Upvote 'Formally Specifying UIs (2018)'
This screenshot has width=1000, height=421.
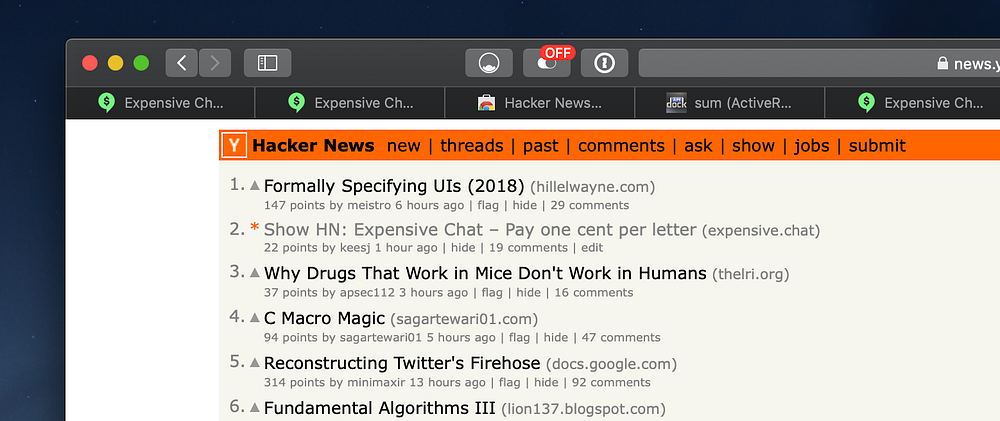point(254,186)
